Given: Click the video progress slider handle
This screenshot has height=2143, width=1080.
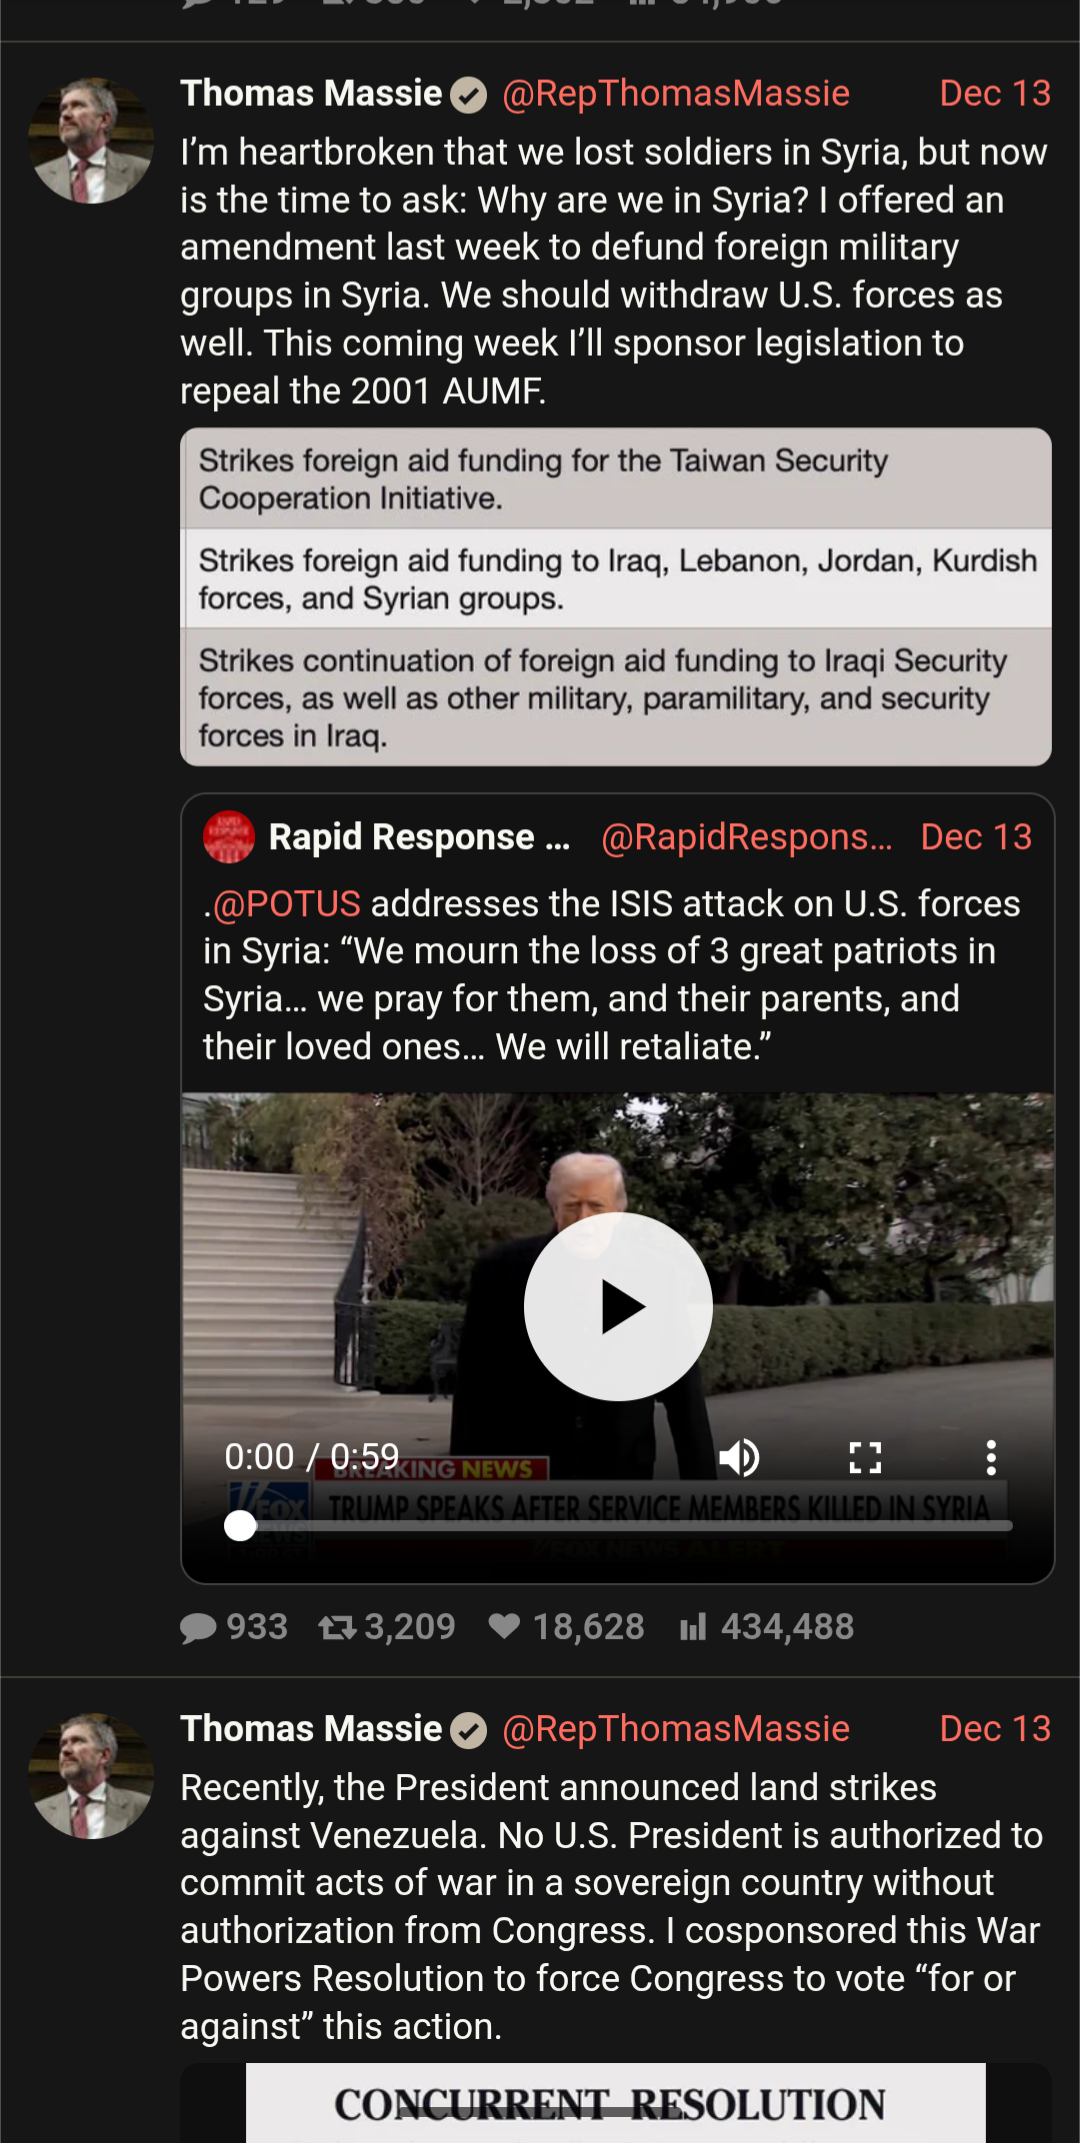Looking at the screenshot, I should click(x=240, y=1525).
